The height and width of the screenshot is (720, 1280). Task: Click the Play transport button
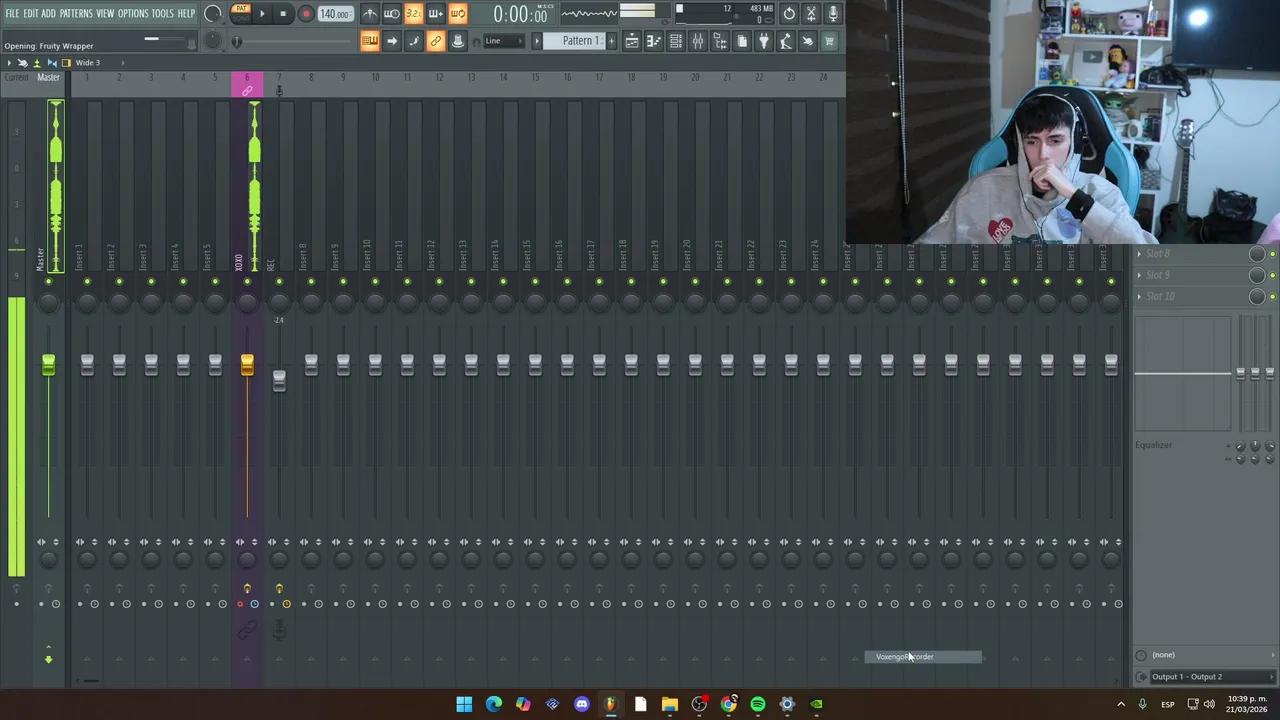click(262, 14)
